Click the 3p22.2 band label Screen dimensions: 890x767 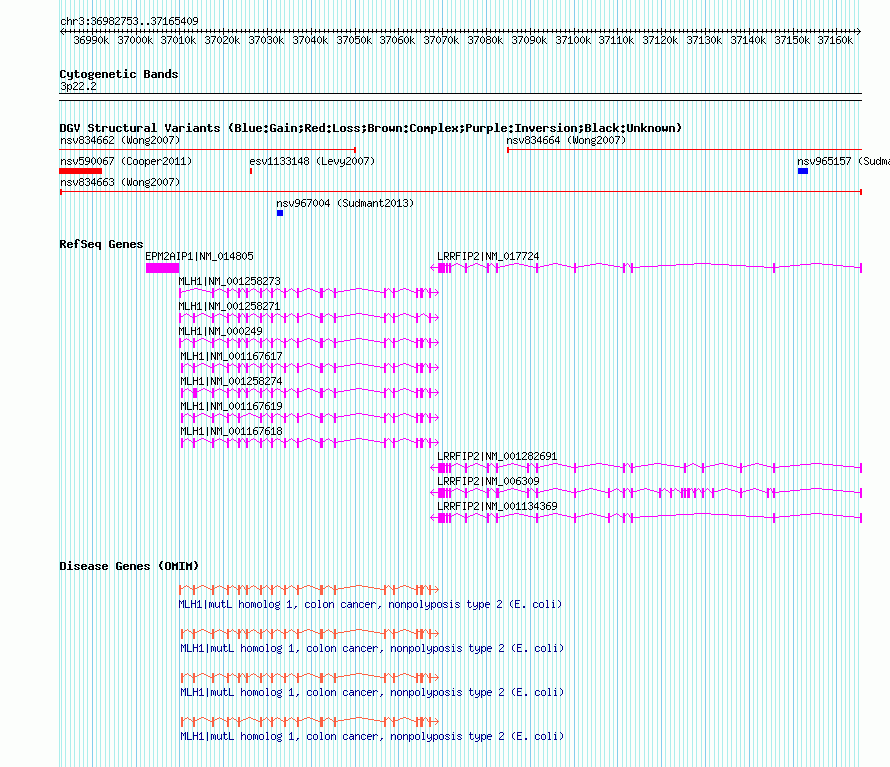(x=78, y=86)
